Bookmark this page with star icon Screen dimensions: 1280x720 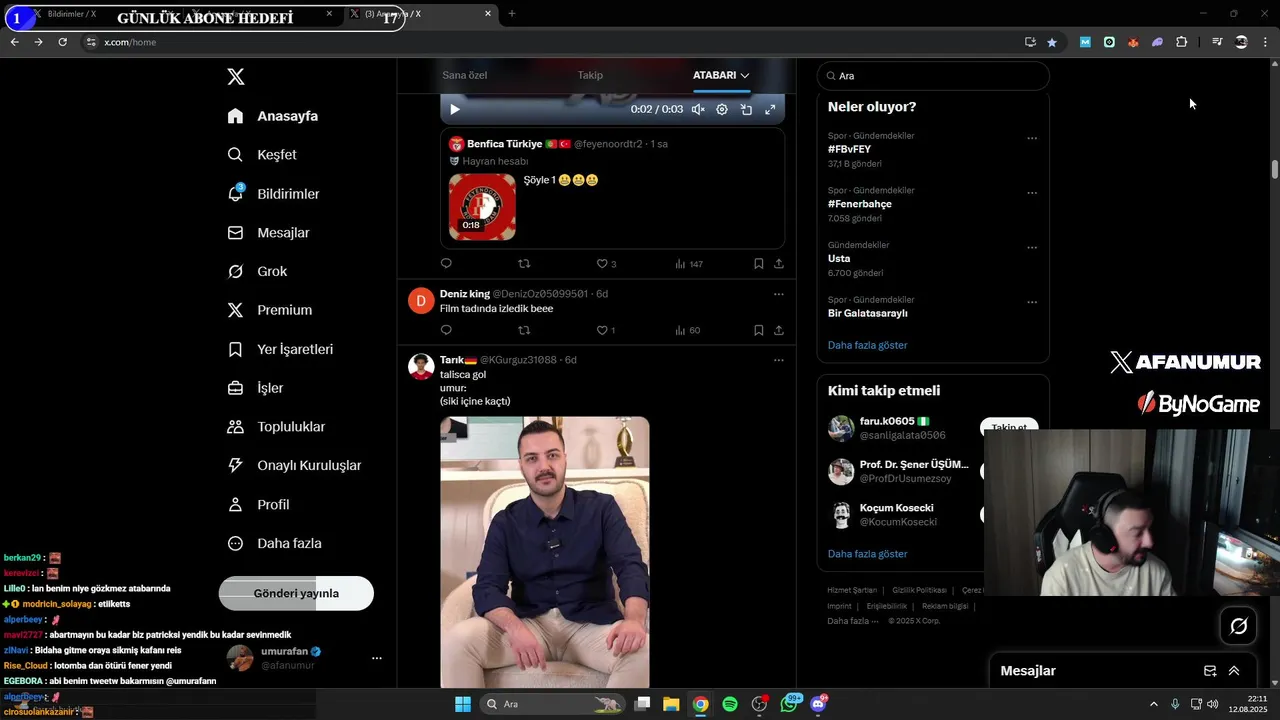coord(1052,42)
